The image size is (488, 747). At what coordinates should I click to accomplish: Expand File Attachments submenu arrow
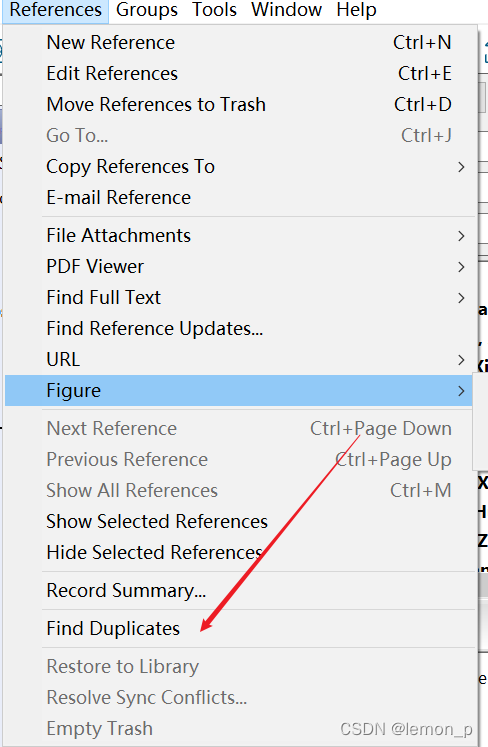pyautogui.click(x=461, y=236)
